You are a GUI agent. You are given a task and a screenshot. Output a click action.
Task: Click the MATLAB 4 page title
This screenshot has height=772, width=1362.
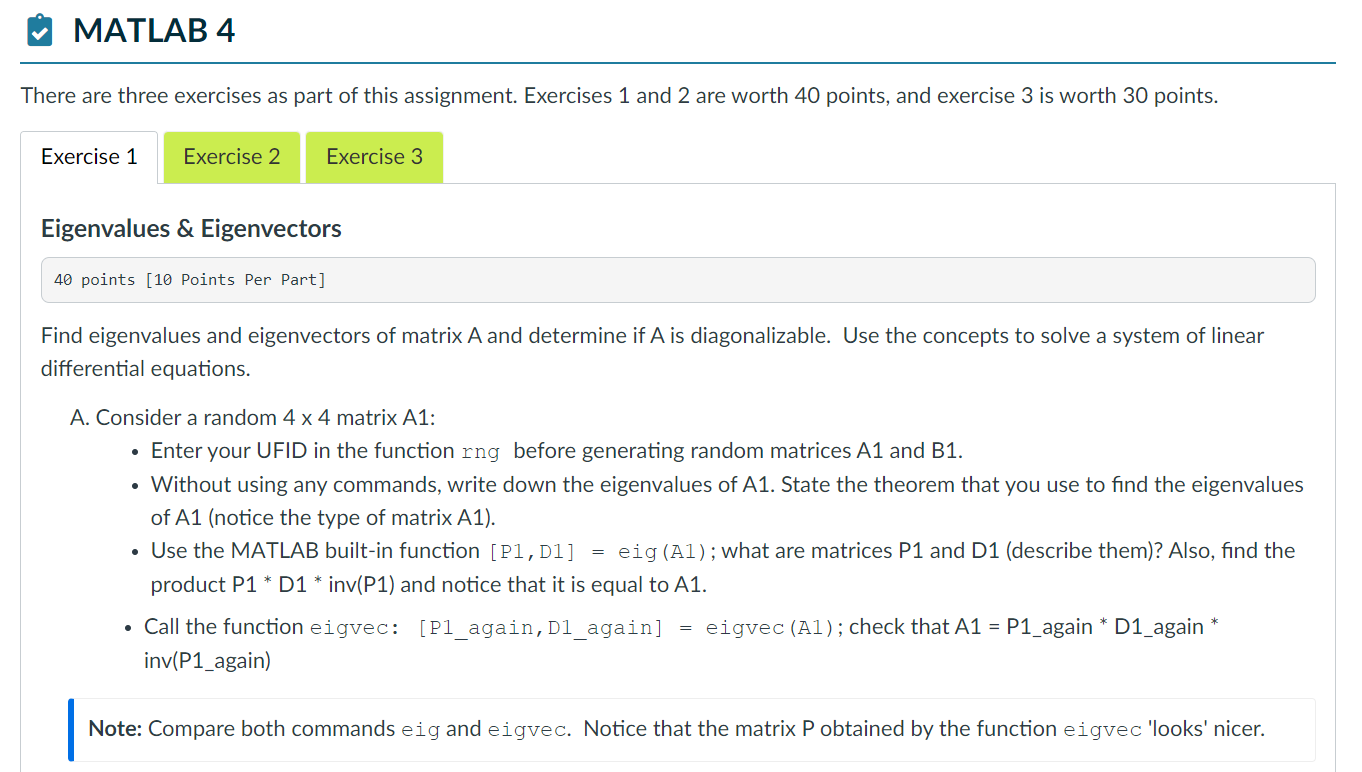pyautogui.click(x=156, y=30)
